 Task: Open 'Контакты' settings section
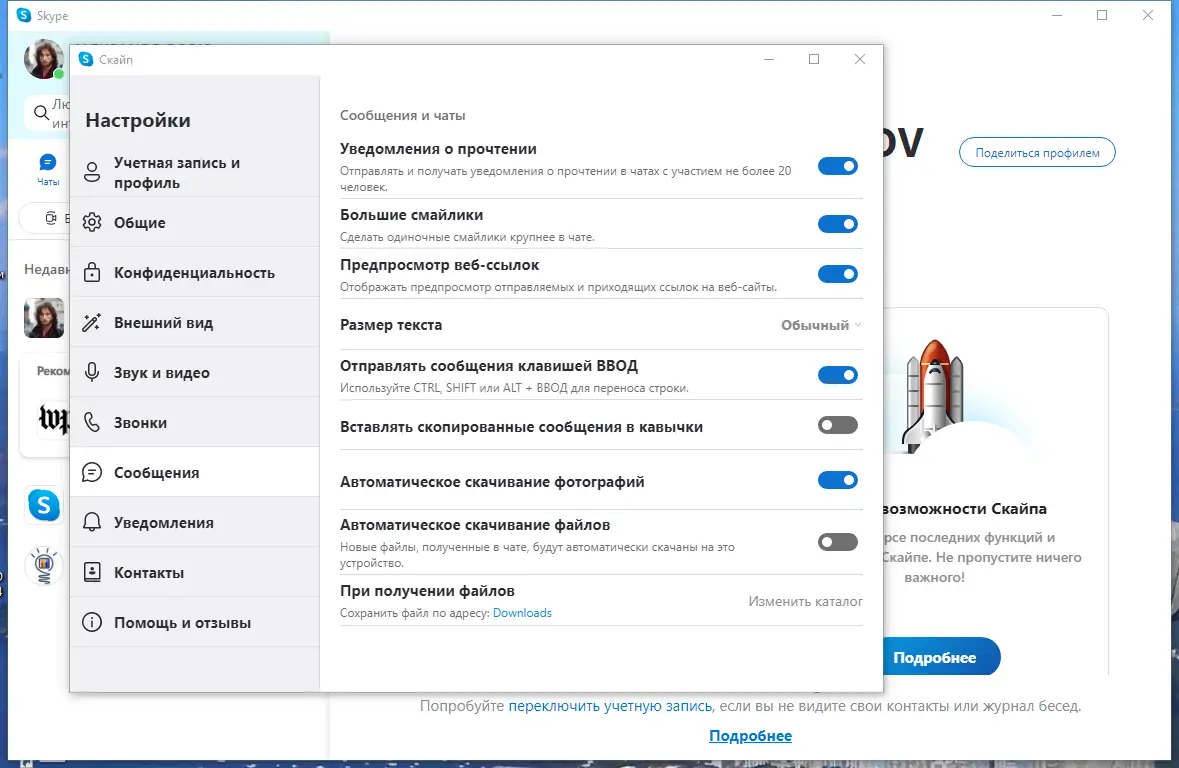[x=195, y=572]
